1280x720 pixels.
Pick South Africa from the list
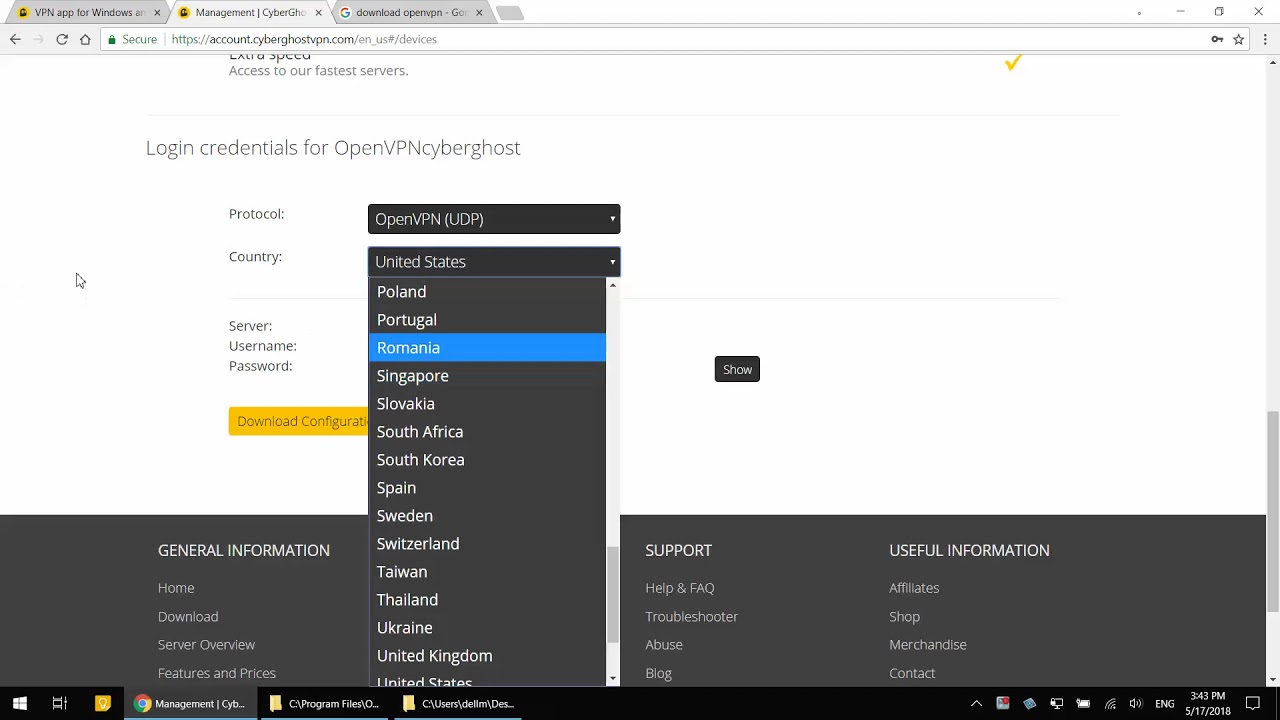click(x=487, y=432)
